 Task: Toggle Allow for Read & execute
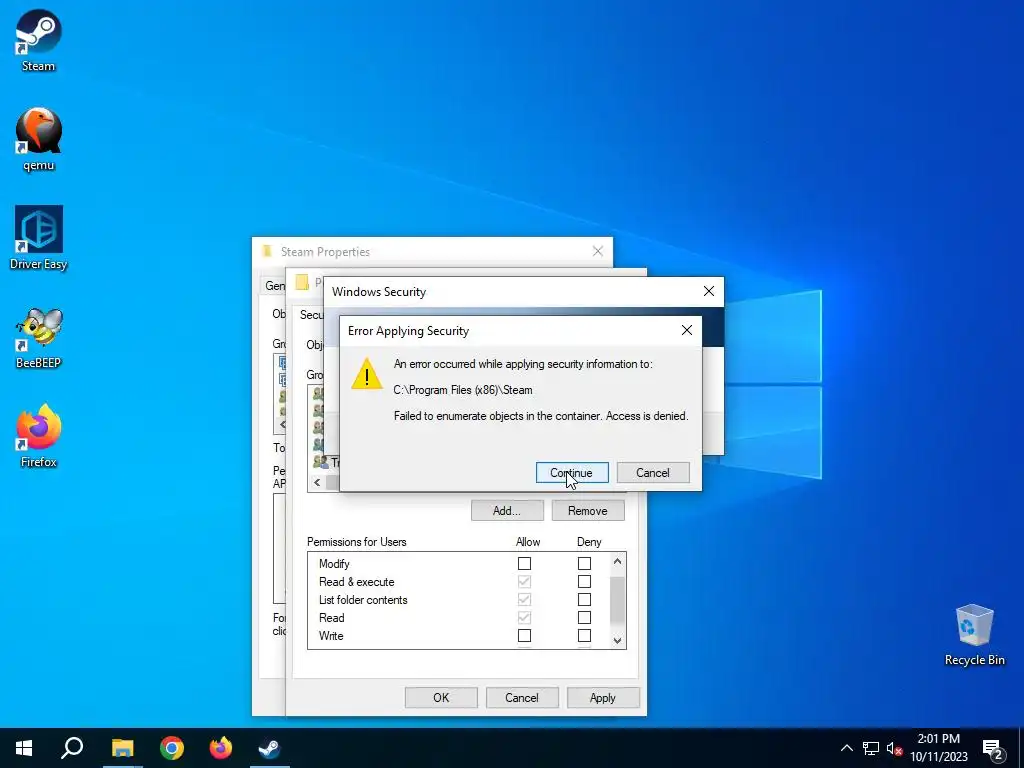pyautogui.click(x=524, y=582)
